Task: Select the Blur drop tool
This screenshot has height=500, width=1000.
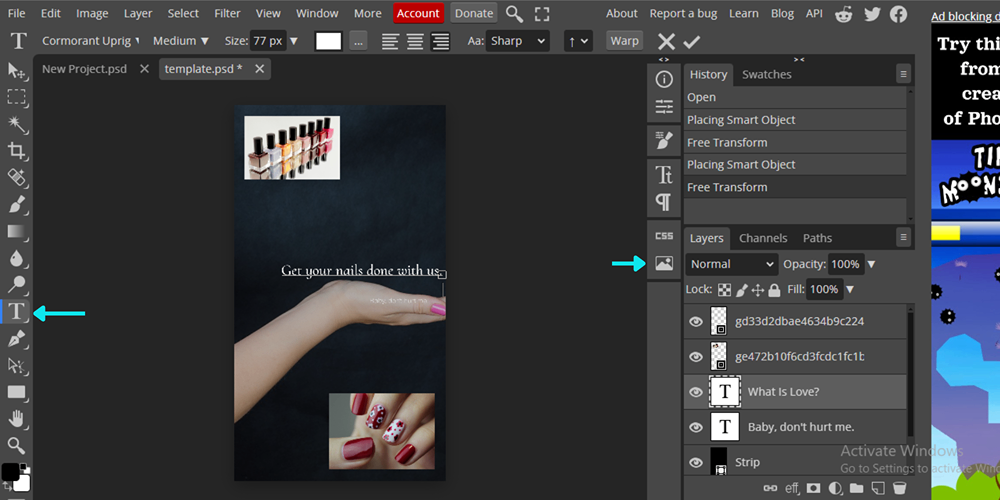Action: [x=16, y=258]
